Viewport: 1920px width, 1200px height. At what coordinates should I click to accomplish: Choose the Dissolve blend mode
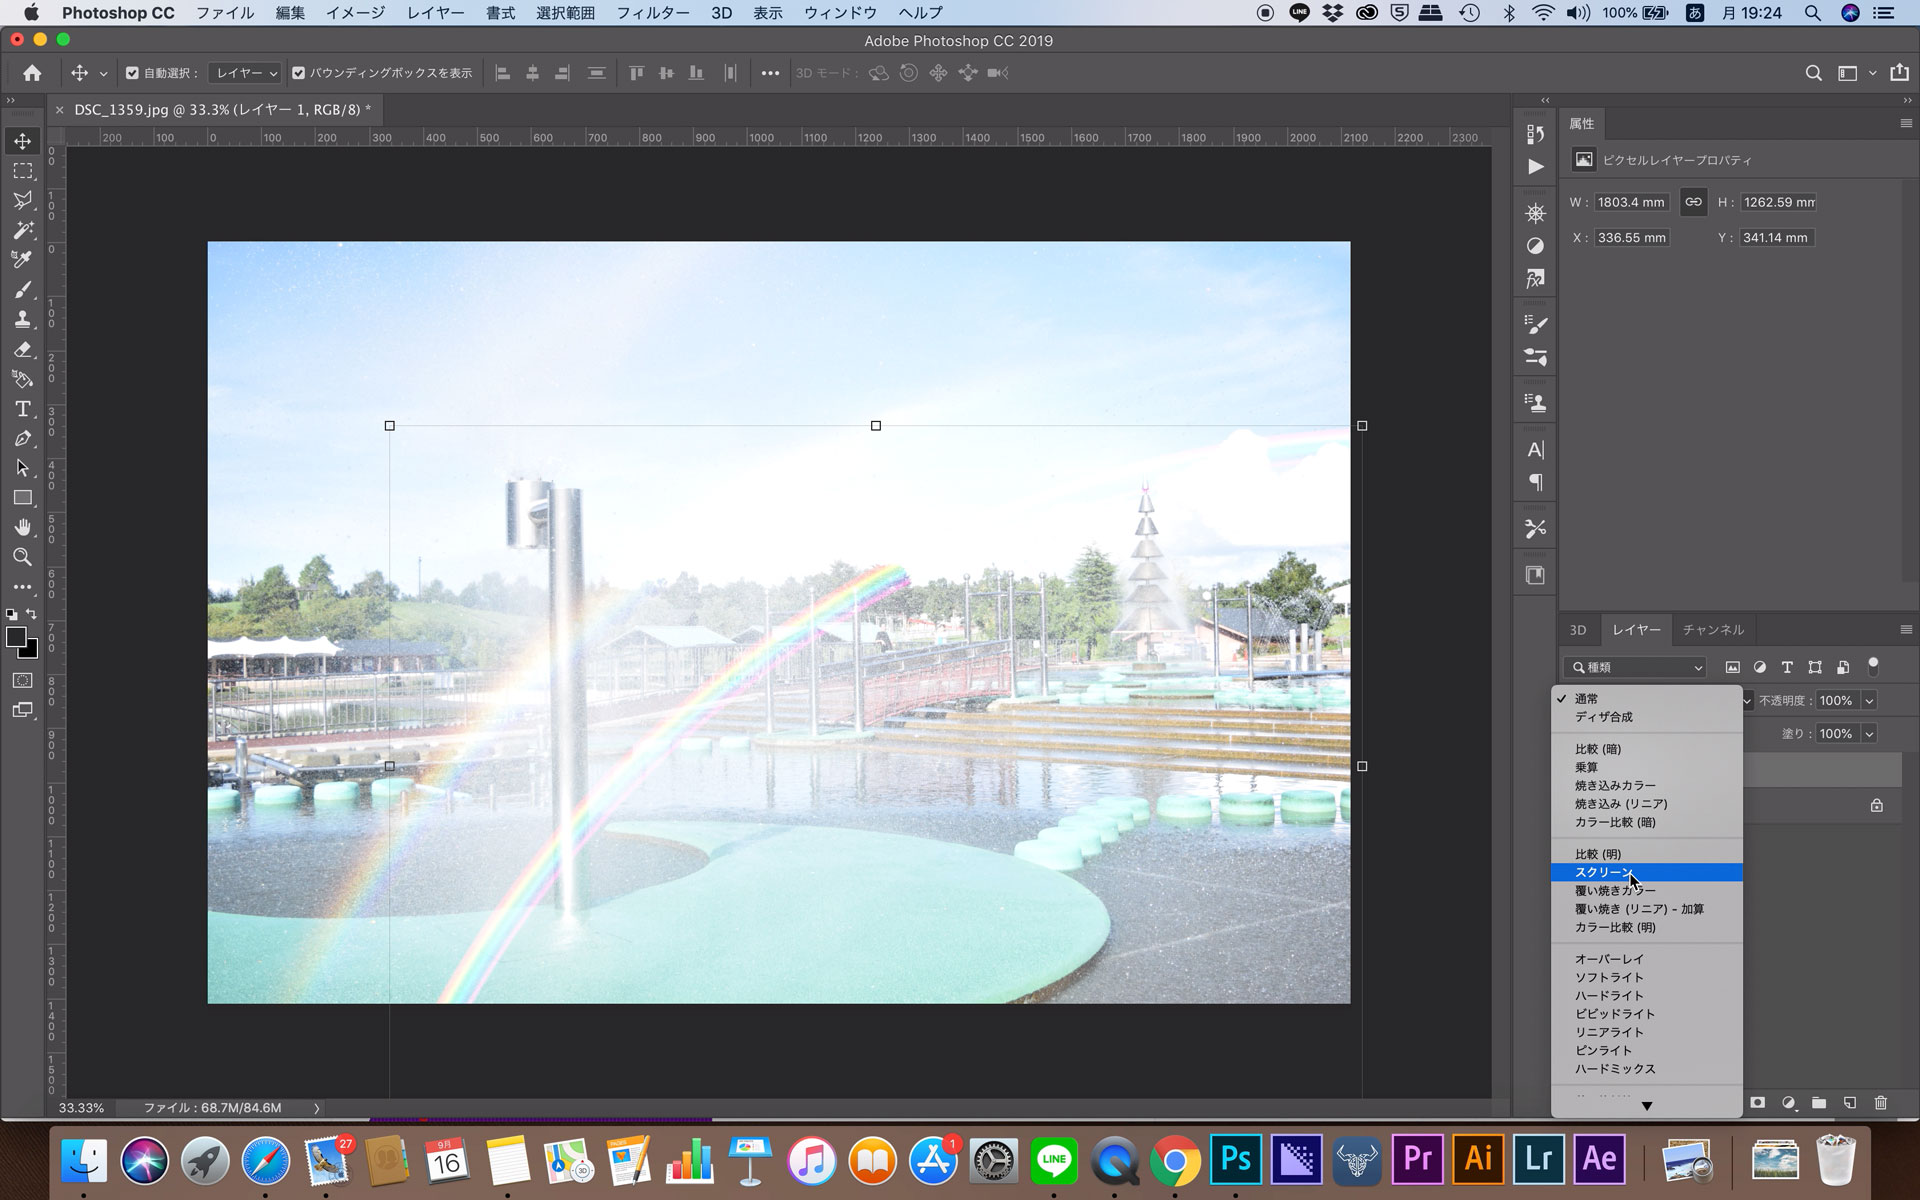pyautogui.click(x=1646, y=717)
